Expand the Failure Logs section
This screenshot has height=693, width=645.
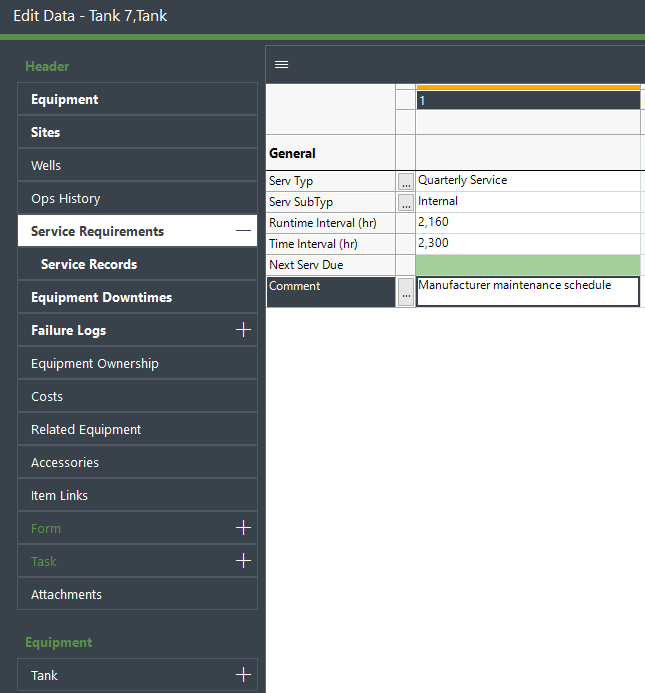click(242, 330)
